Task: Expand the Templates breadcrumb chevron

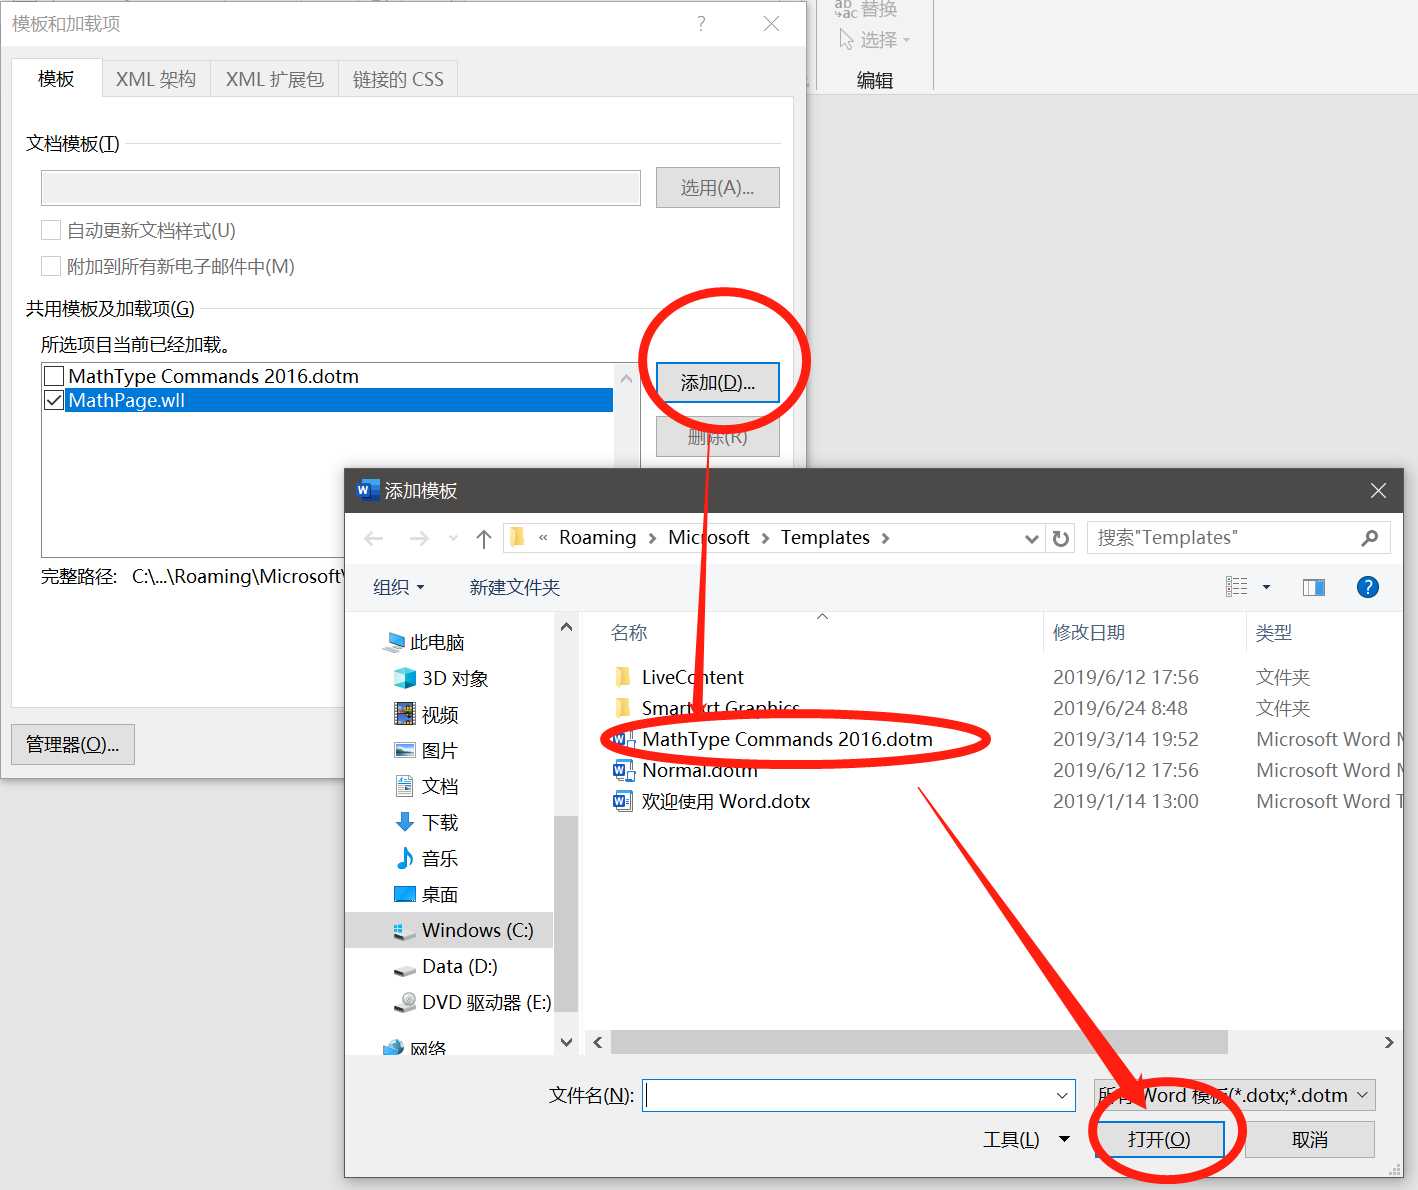Action: pyautogui.click(x=885, y=538)
